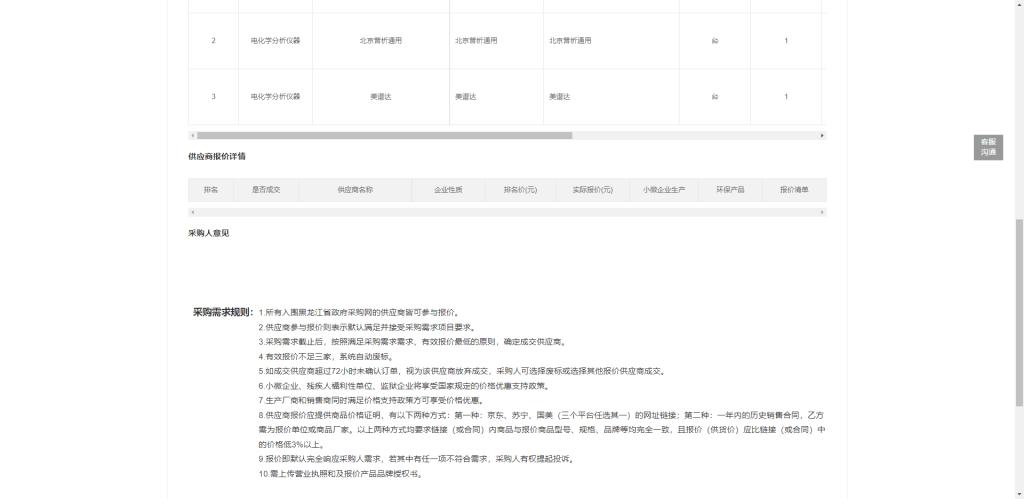Screen dimensions: 1024x499
Task: Click the 报价清单 column header
Action: click(x=794, y=190)
